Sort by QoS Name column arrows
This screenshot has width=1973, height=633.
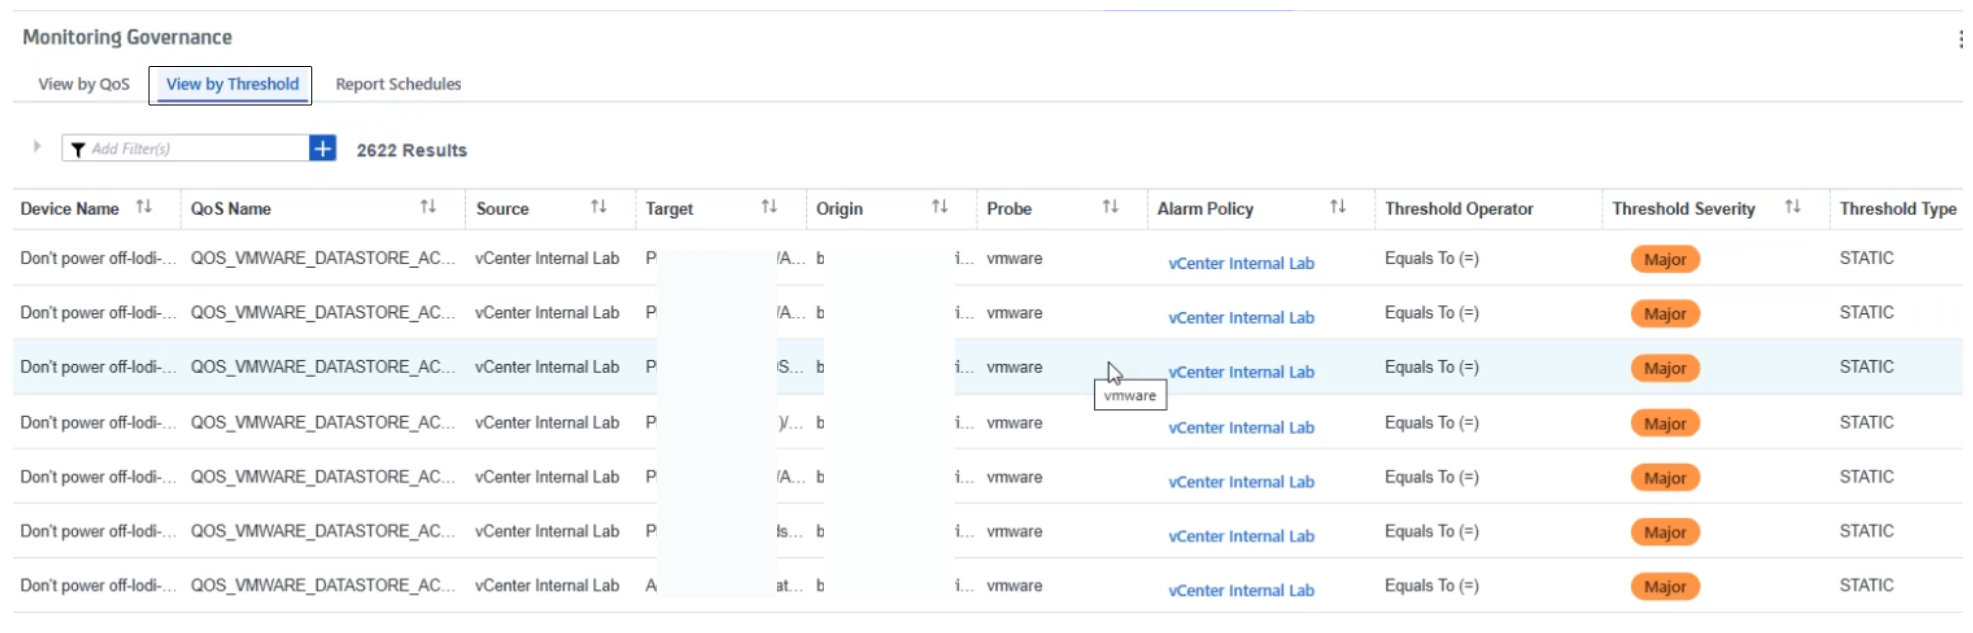pyautogui.click(x=428, y=207)
